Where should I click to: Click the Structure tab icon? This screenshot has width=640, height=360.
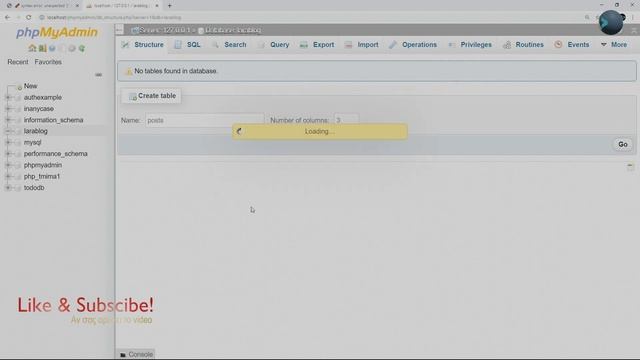pos(125,44)
